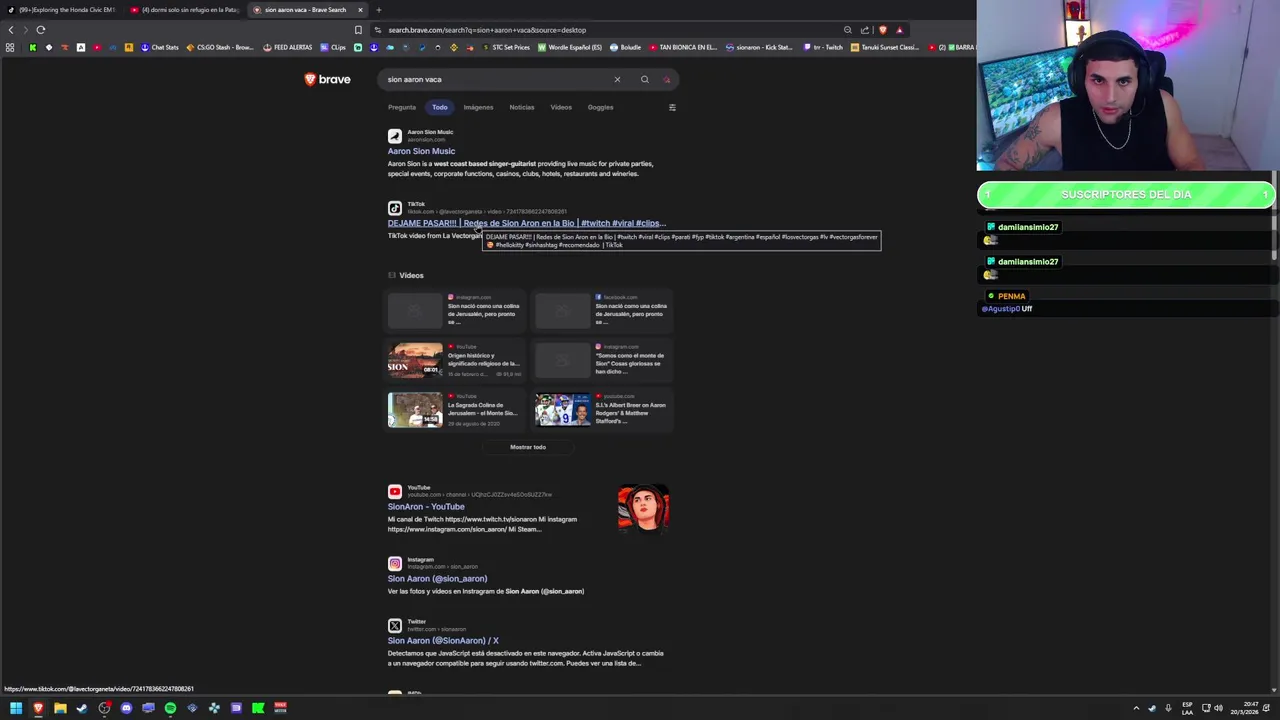Open TAN BIONICA bookmark
Viewport: 1280px width, 720px height.
coord(683,47)
